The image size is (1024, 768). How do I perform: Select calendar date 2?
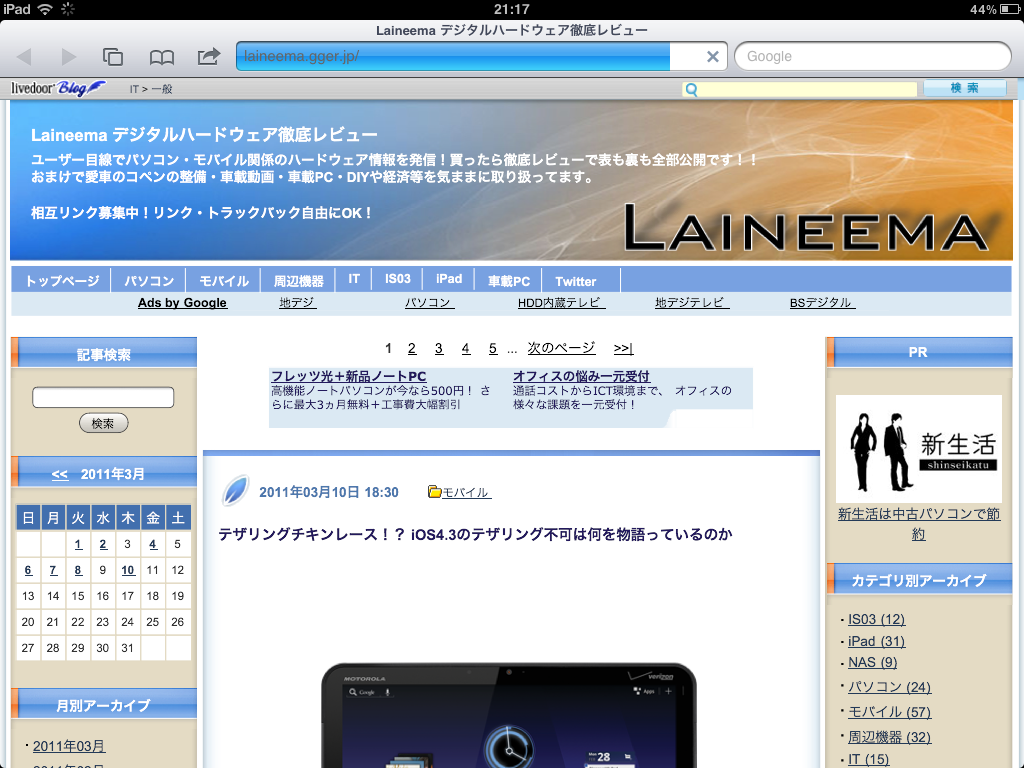click(x=103, y=544)
